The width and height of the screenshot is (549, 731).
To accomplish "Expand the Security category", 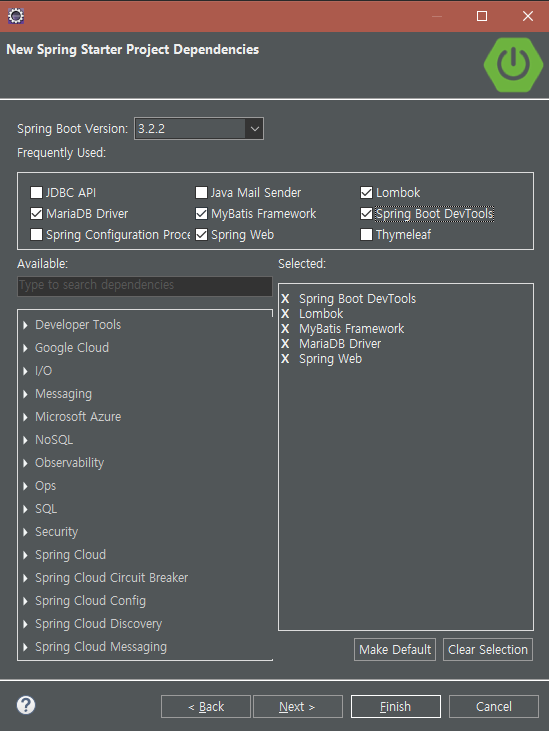I will (x=25, y=532).
